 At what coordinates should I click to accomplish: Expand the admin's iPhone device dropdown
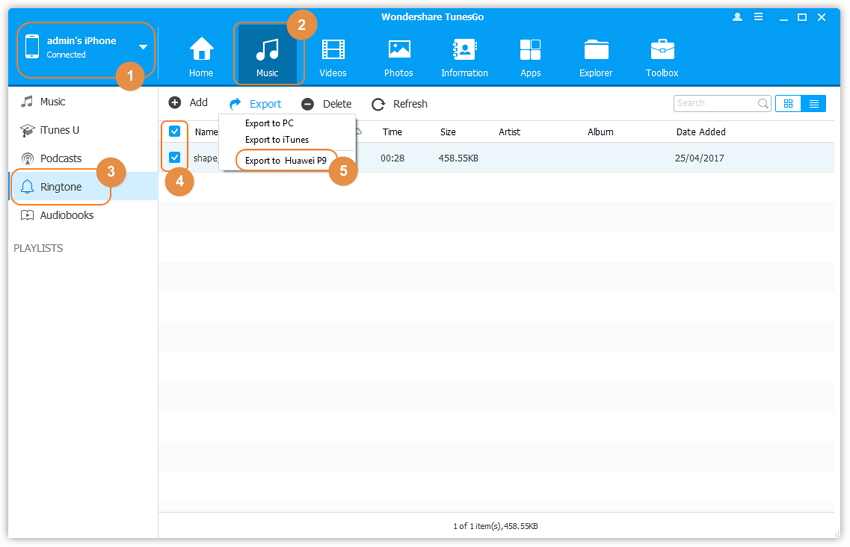coord(143,47)
